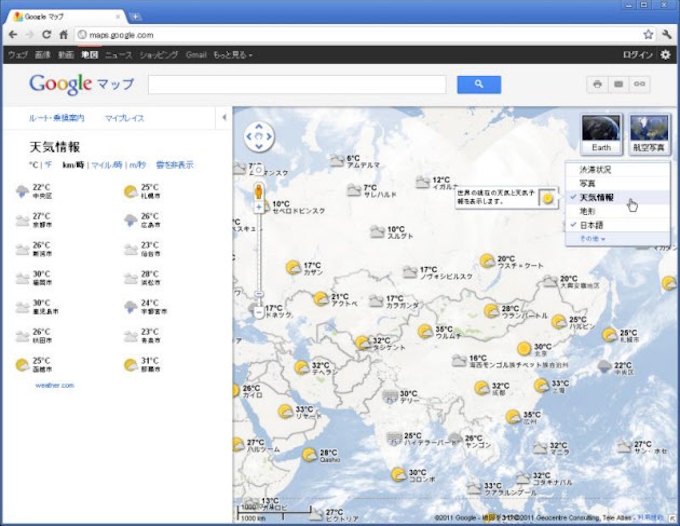The height and width of the screenshot is (526, 680).
Task: Click the blue search button
Action: (479, 84)
